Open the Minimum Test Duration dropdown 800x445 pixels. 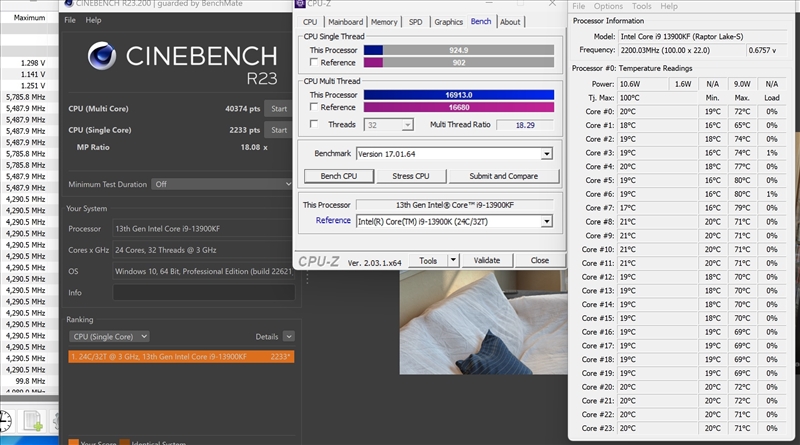point(222,184)
